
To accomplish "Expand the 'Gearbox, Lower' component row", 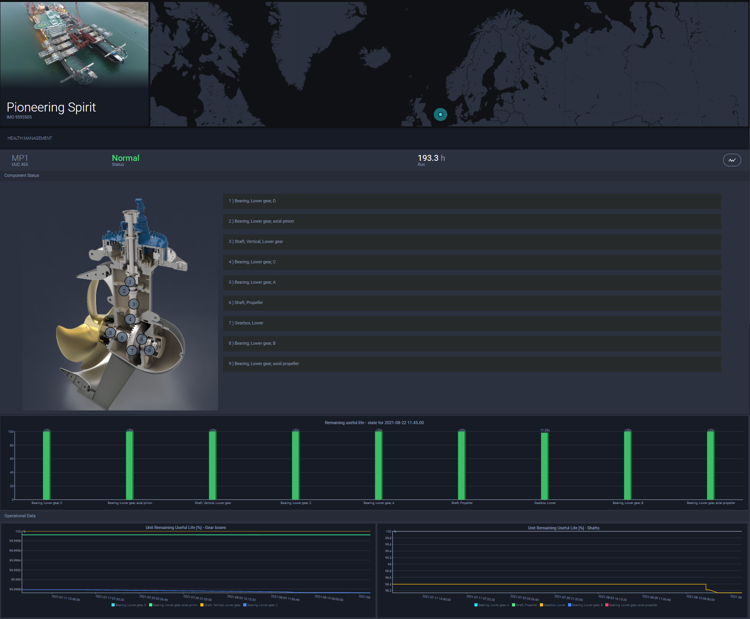I will [x=471, y=323].
